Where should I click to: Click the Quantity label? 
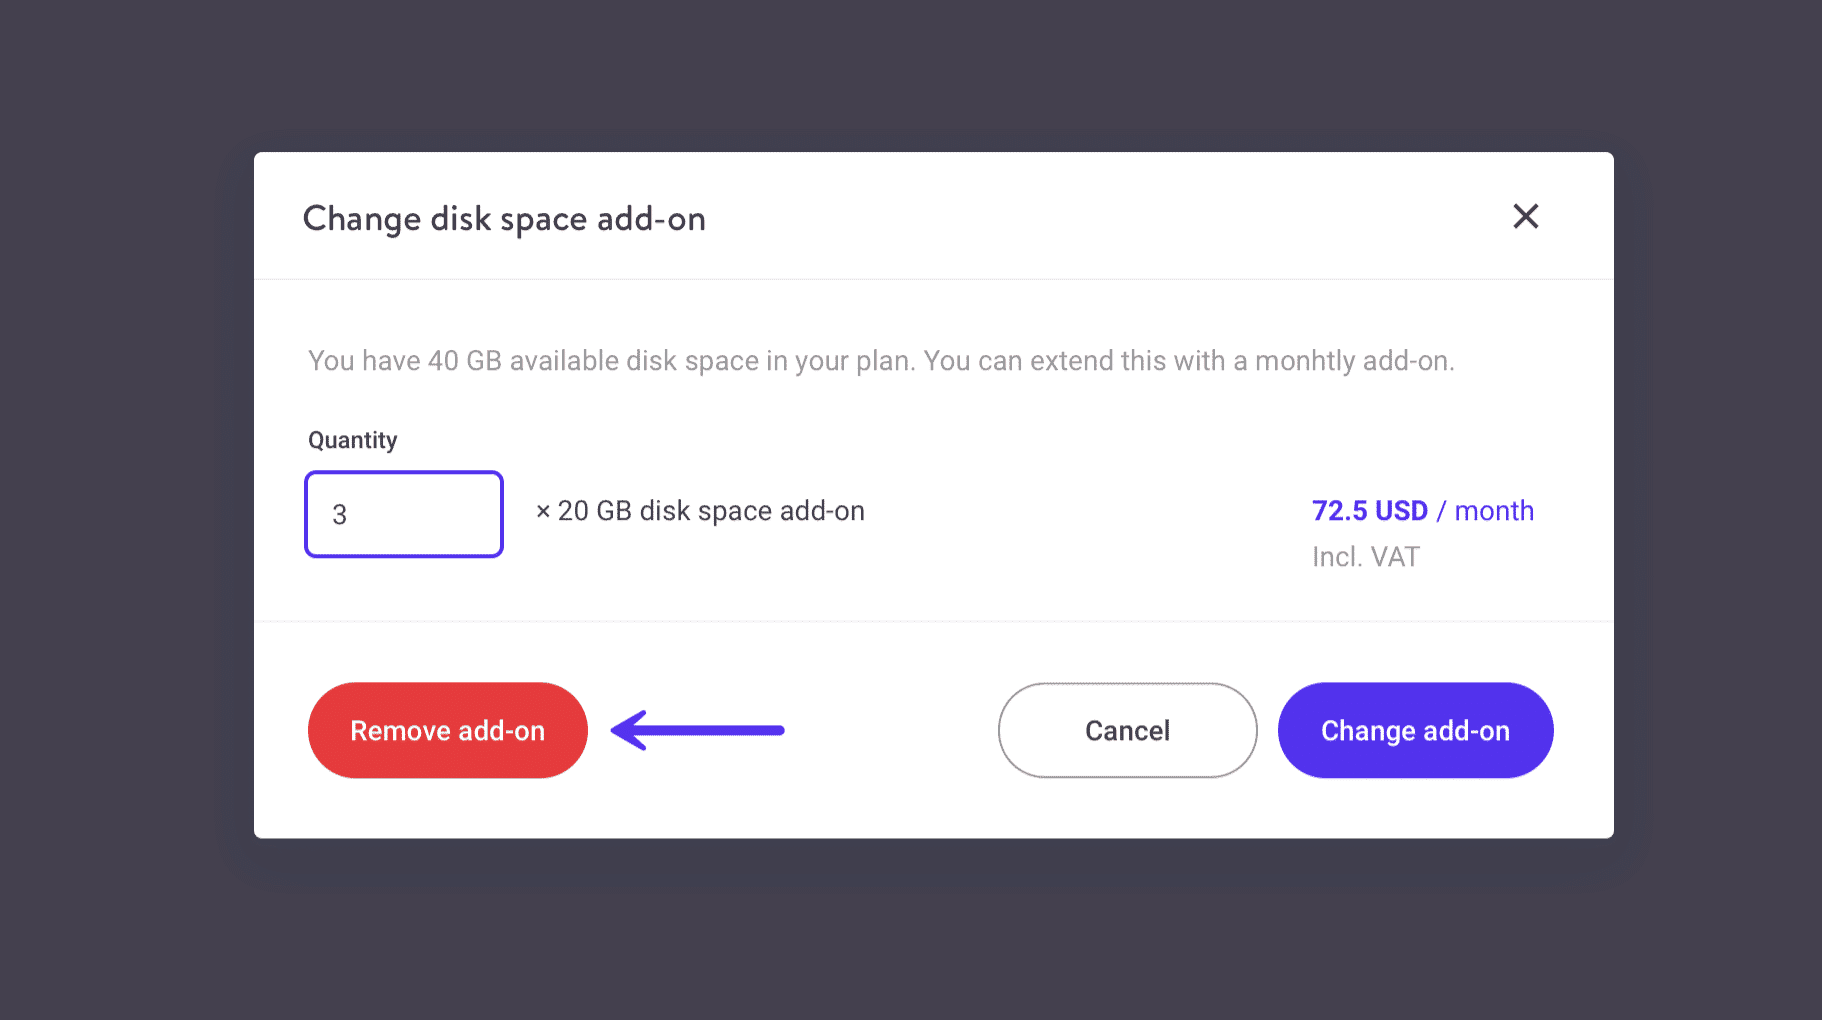pyautogui.click(x=352, y=440)
